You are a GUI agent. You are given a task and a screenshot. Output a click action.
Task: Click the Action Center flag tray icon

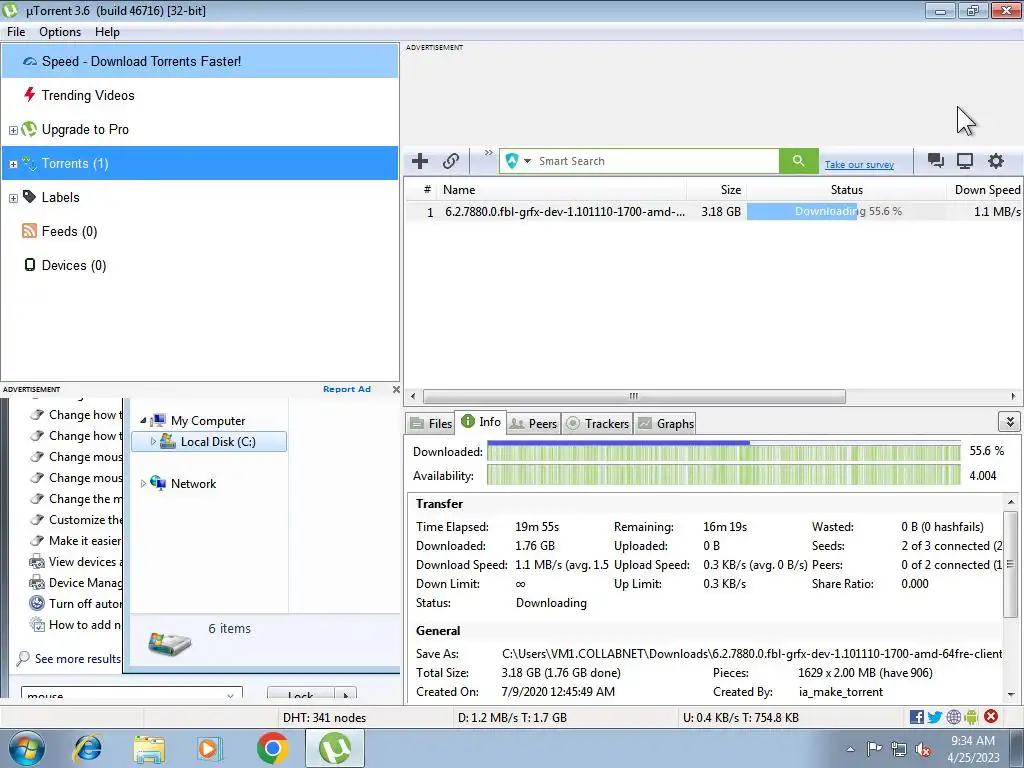coord(874,748)
